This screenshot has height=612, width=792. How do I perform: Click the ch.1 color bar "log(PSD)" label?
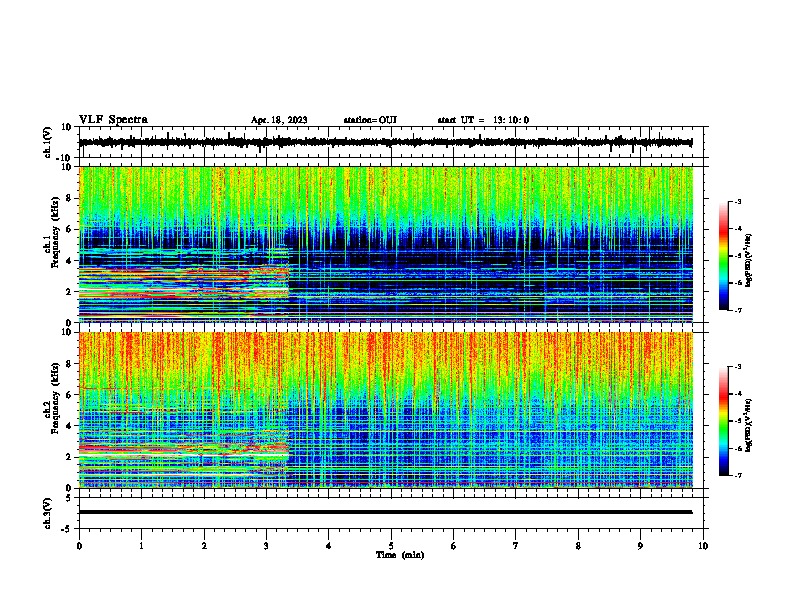[x=749, y=261]
